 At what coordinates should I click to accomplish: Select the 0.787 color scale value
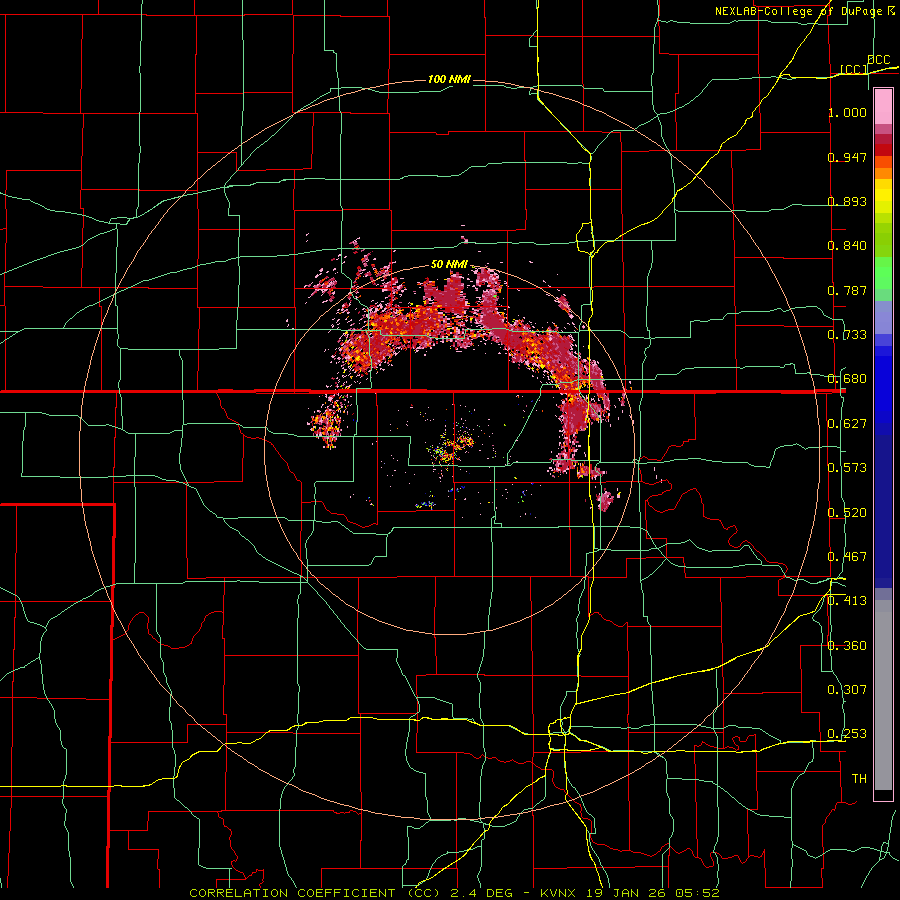point(847,290)
